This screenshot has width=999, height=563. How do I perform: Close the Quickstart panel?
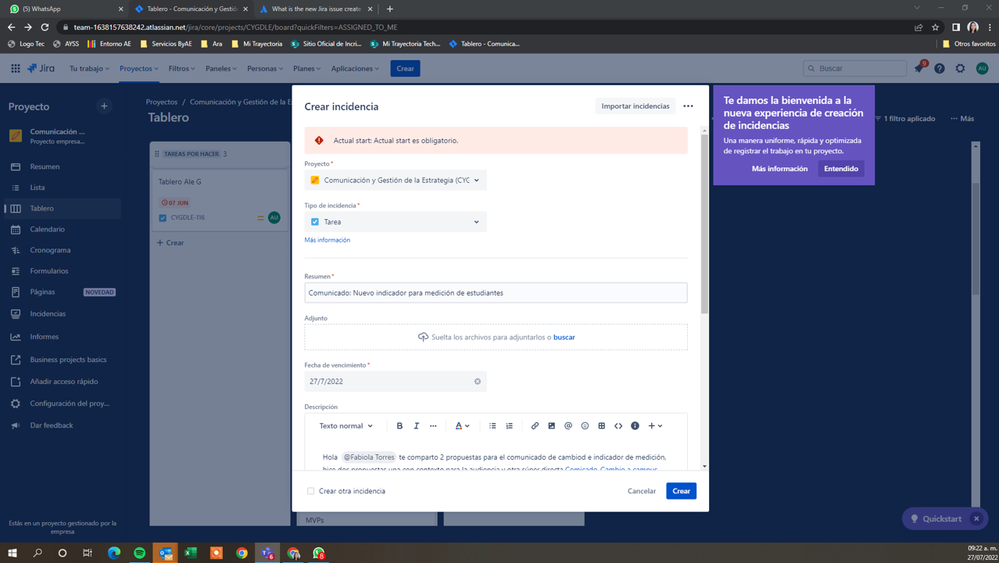(976, 518)
